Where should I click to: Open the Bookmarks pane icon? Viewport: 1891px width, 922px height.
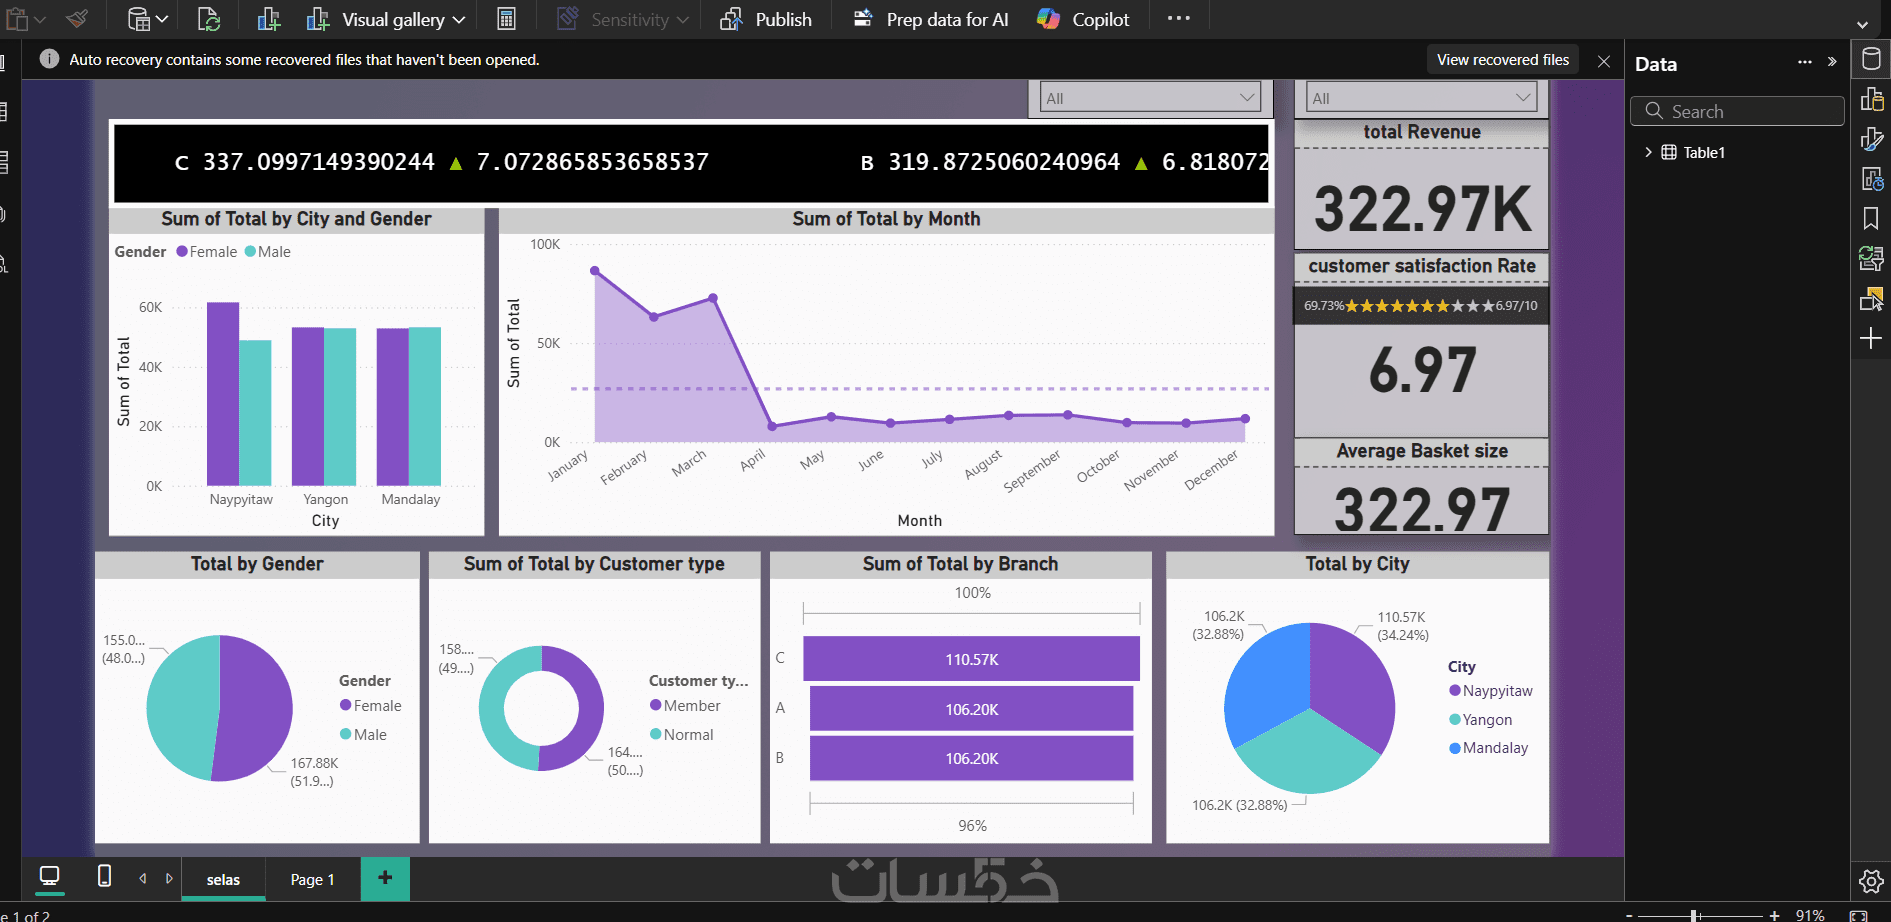click(x=1871, y=218)
